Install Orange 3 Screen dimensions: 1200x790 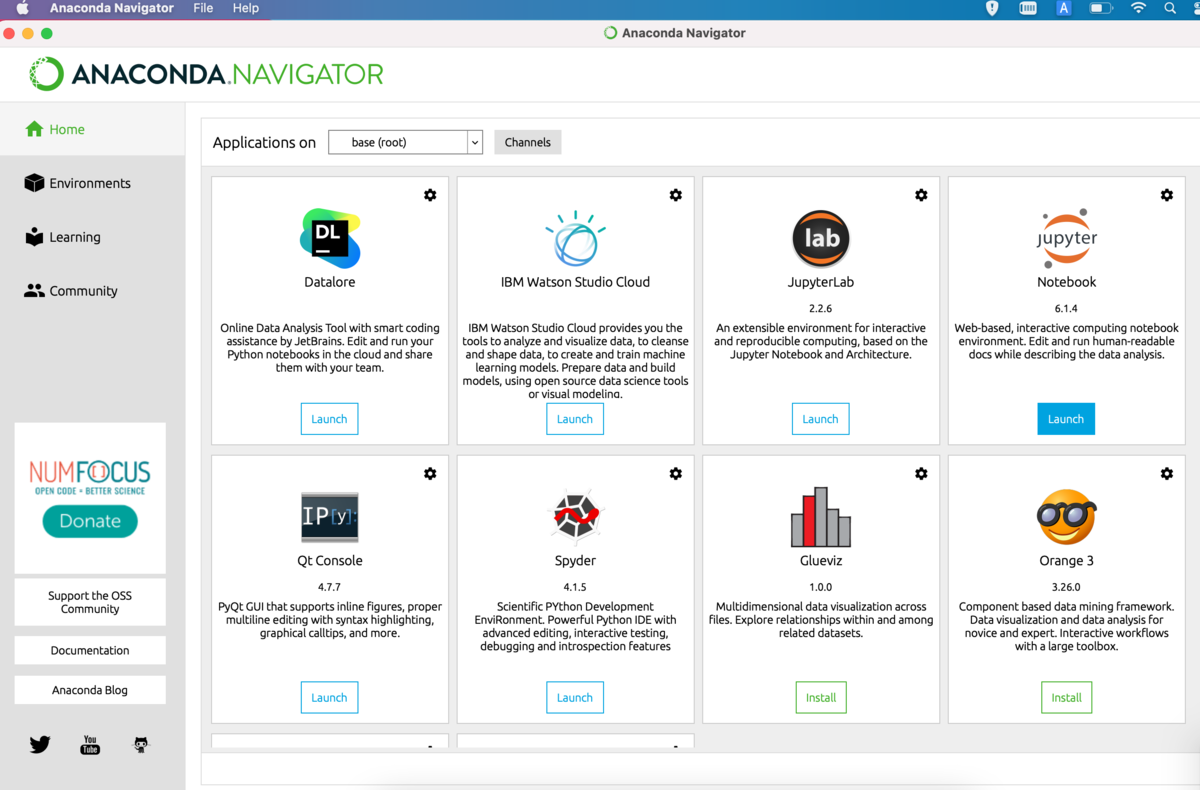click(1066, 698)
